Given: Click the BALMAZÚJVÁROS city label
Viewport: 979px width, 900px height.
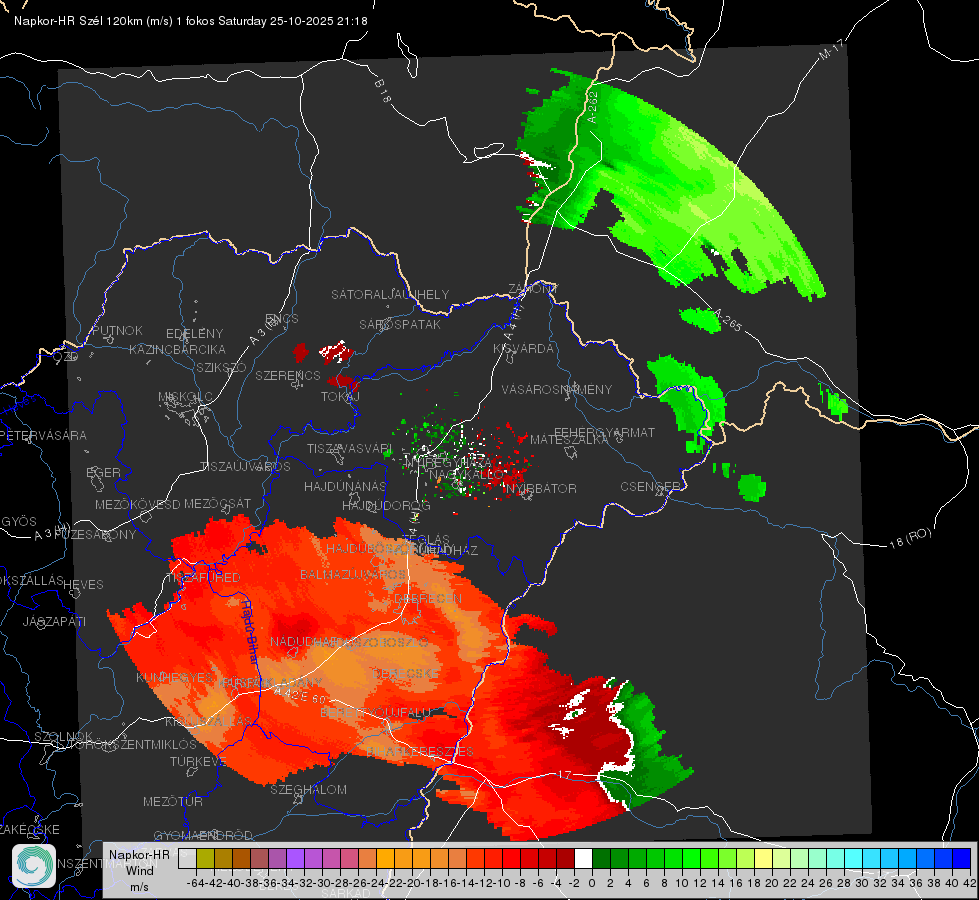Looking at the screenshot, I should coord(353,574).
